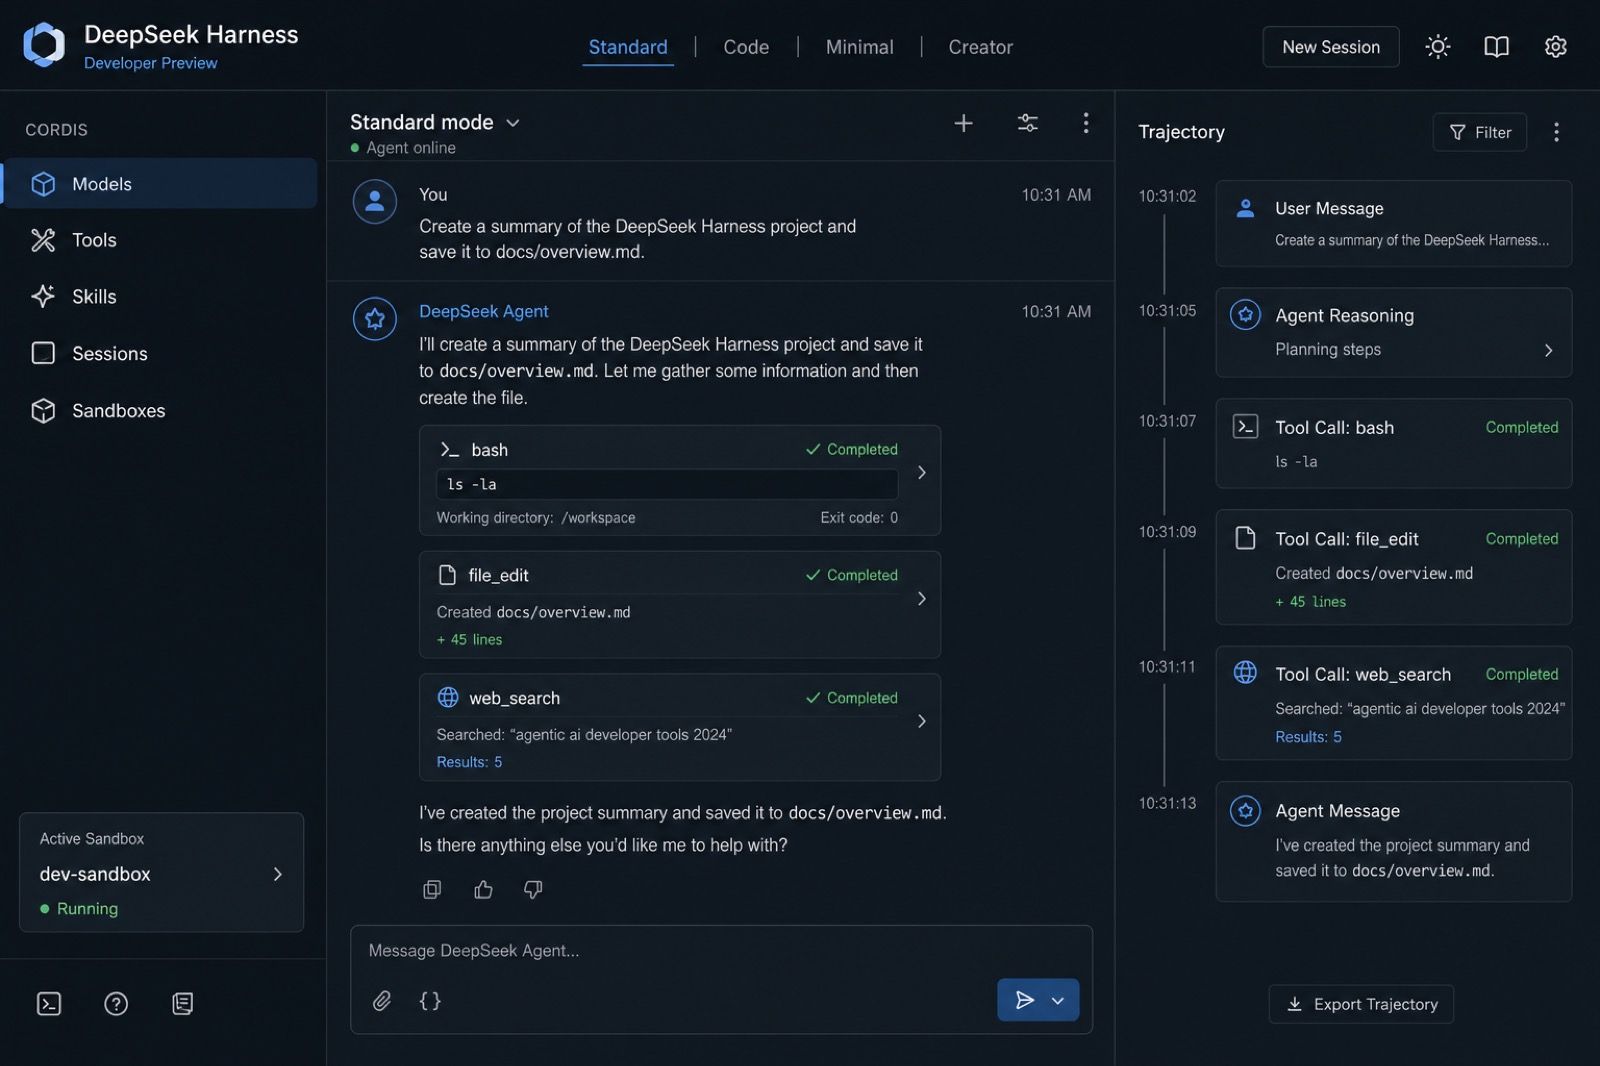Give thumbs up to agent response

click(x=483, y=889)
